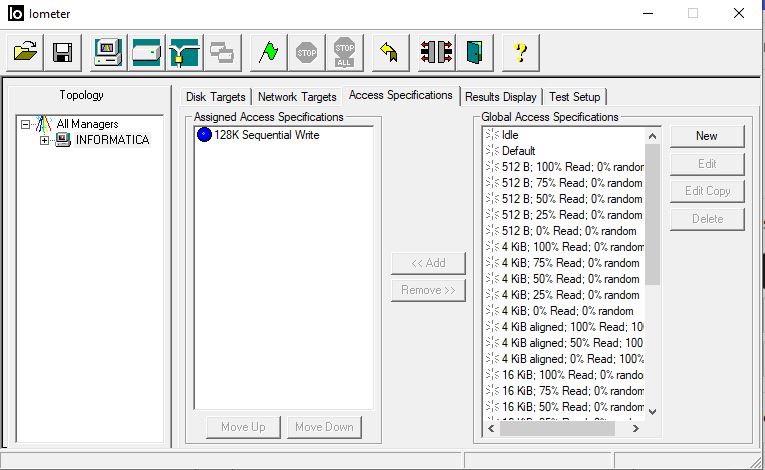Open About Iometer with question mark icon

click(520, 52)
